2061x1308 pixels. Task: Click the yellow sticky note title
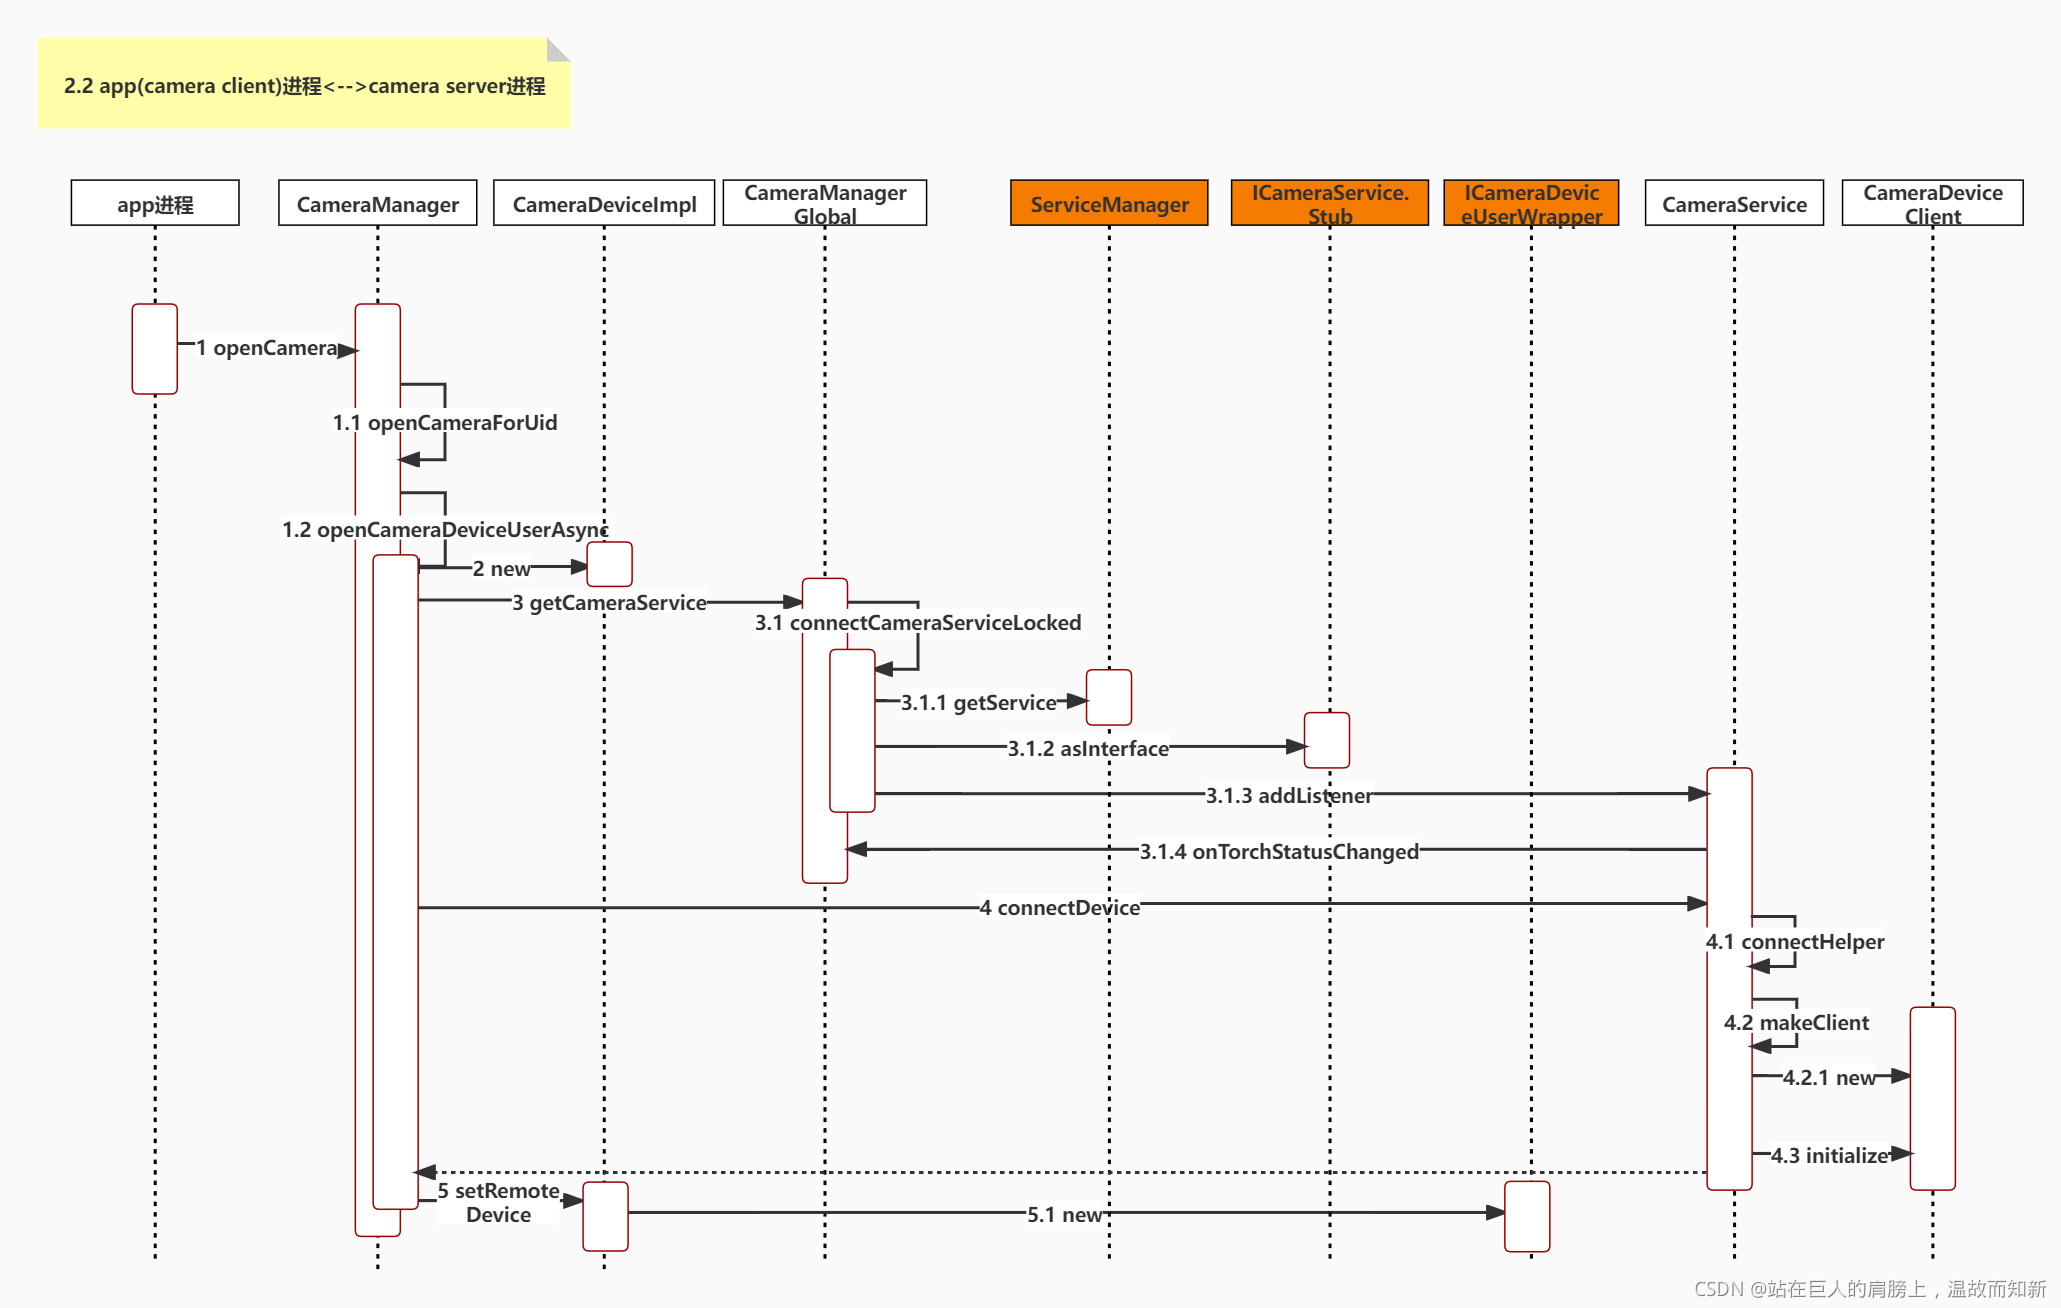304,86
